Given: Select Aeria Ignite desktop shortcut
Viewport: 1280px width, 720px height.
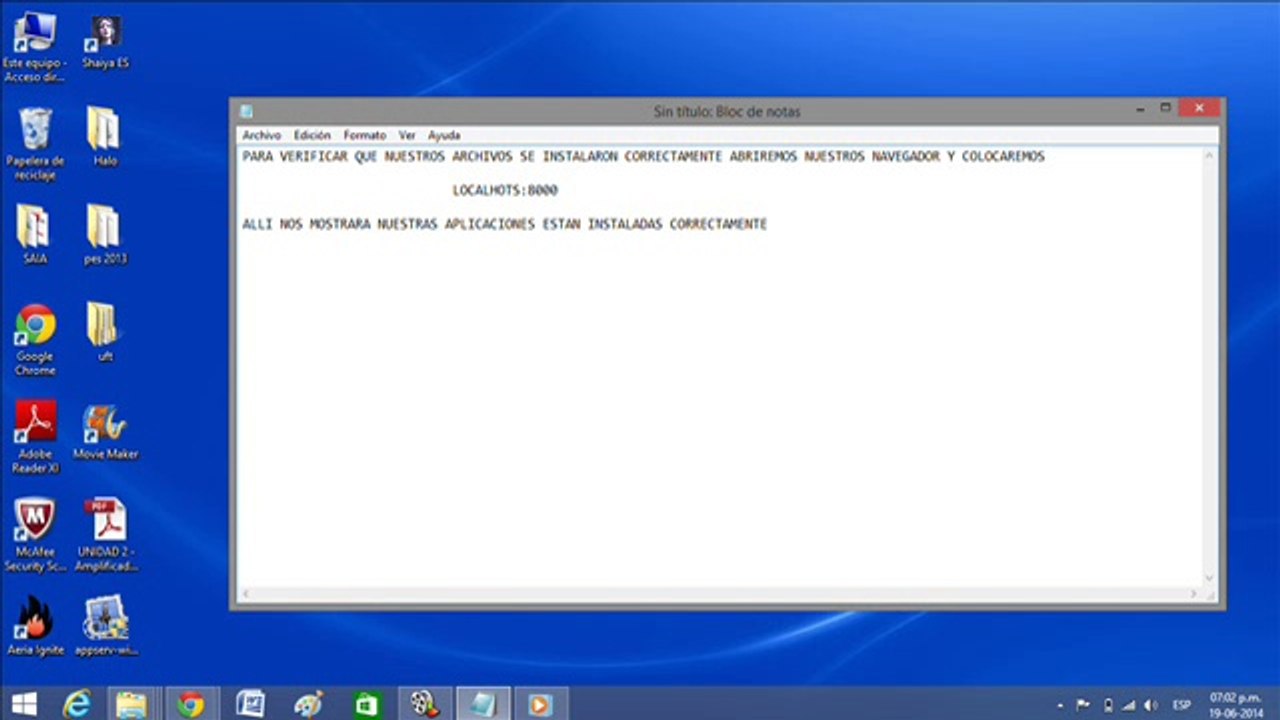Looking at the screenshot, I should 35,626.
